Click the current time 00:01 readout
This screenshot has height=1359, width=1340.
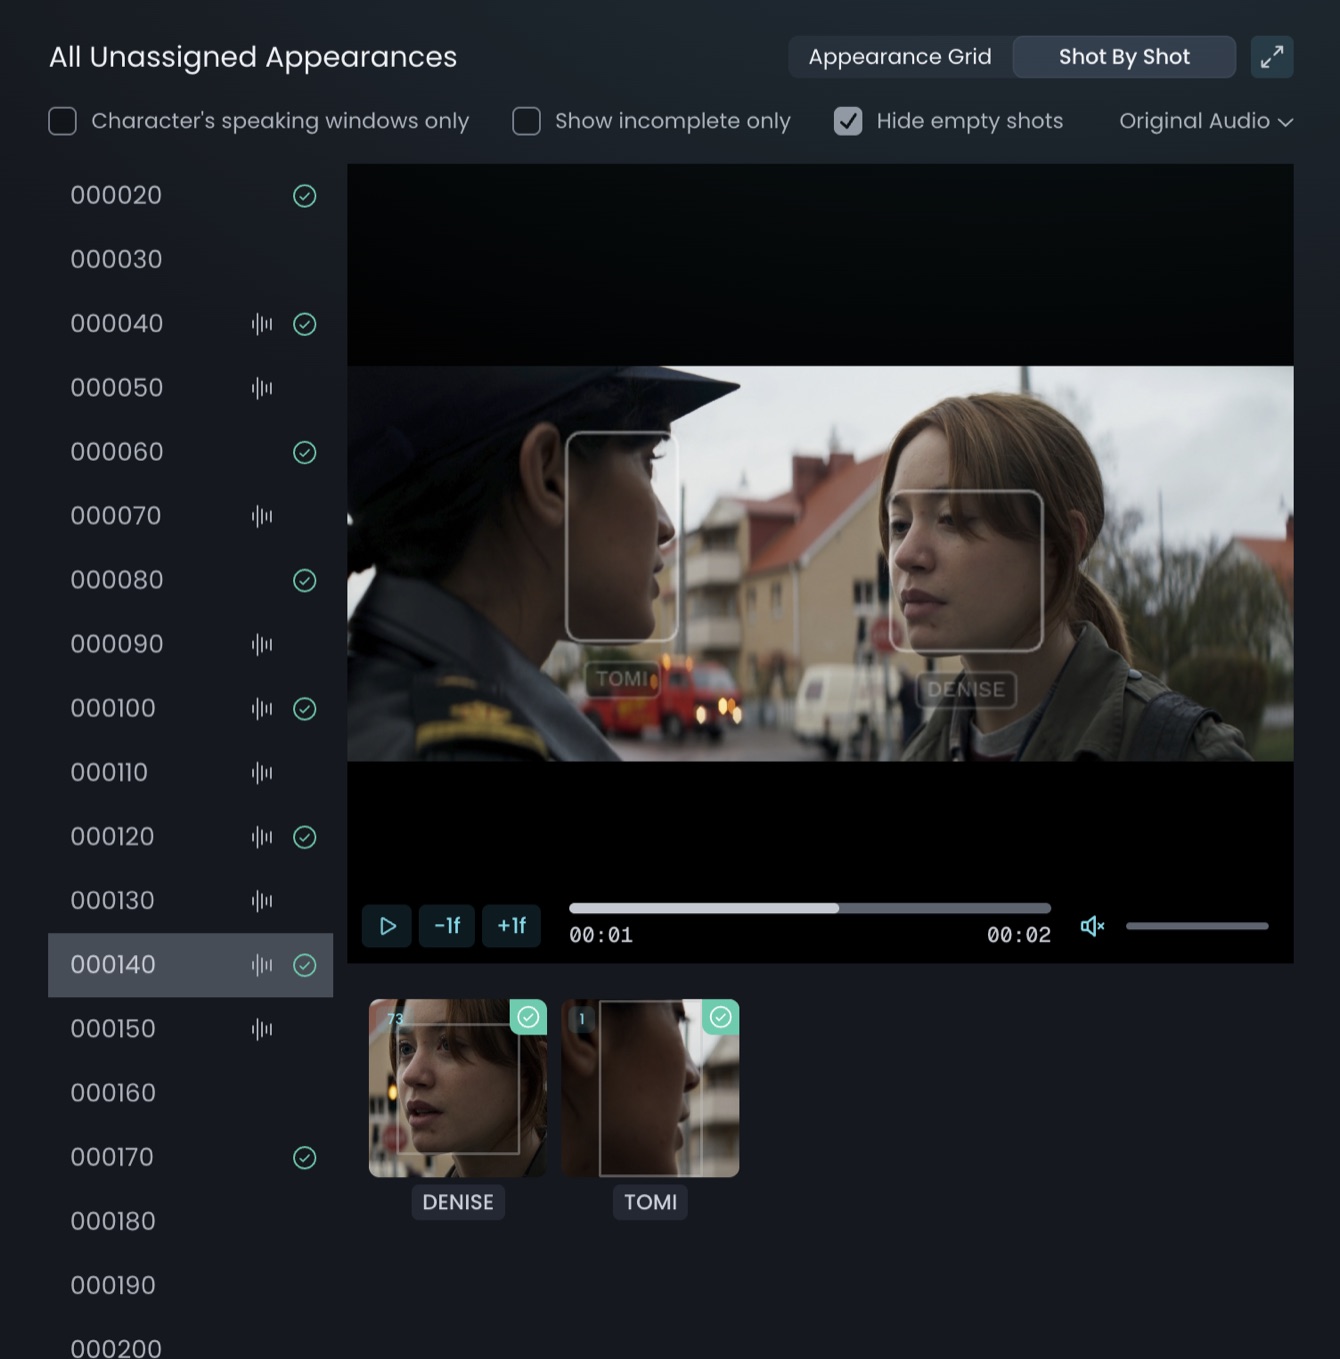pyautogui.click(x=601, y=936)
